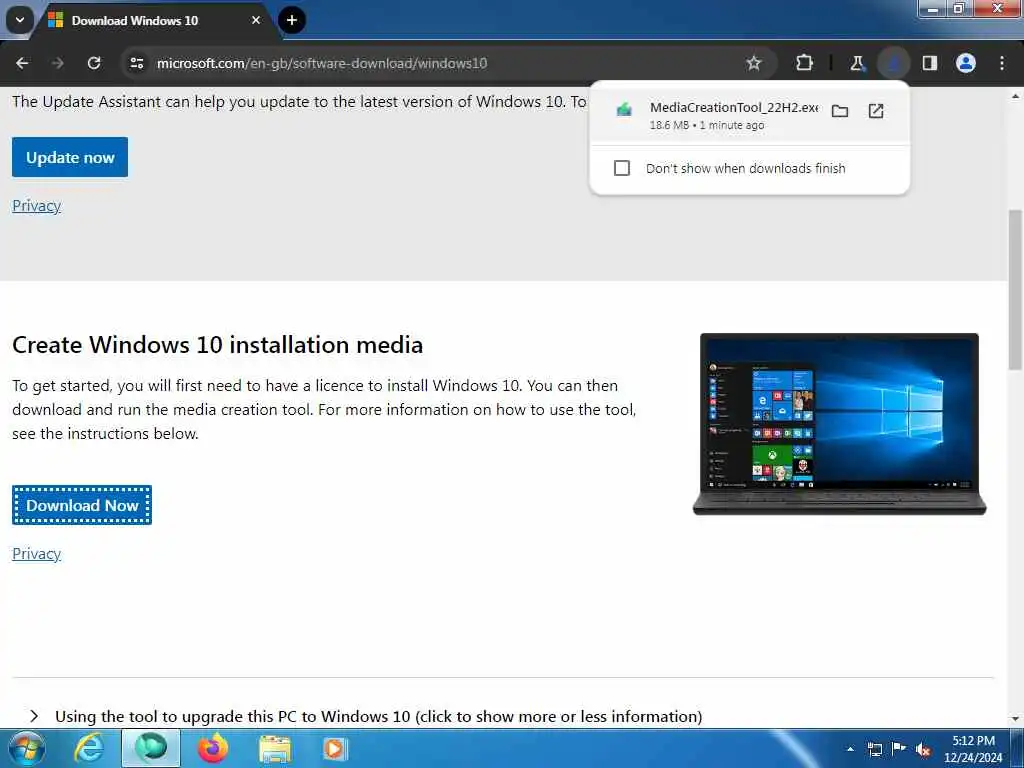Screen dimensions: 1024x768
Task: Open the media player taskbar icon
Action: click(x=335, y=748)
